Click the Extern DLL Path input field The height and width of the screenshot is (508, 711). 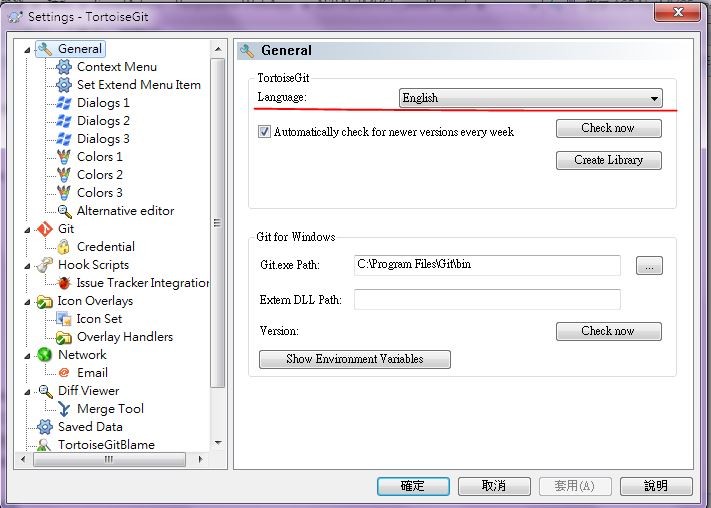coord(487,299)
